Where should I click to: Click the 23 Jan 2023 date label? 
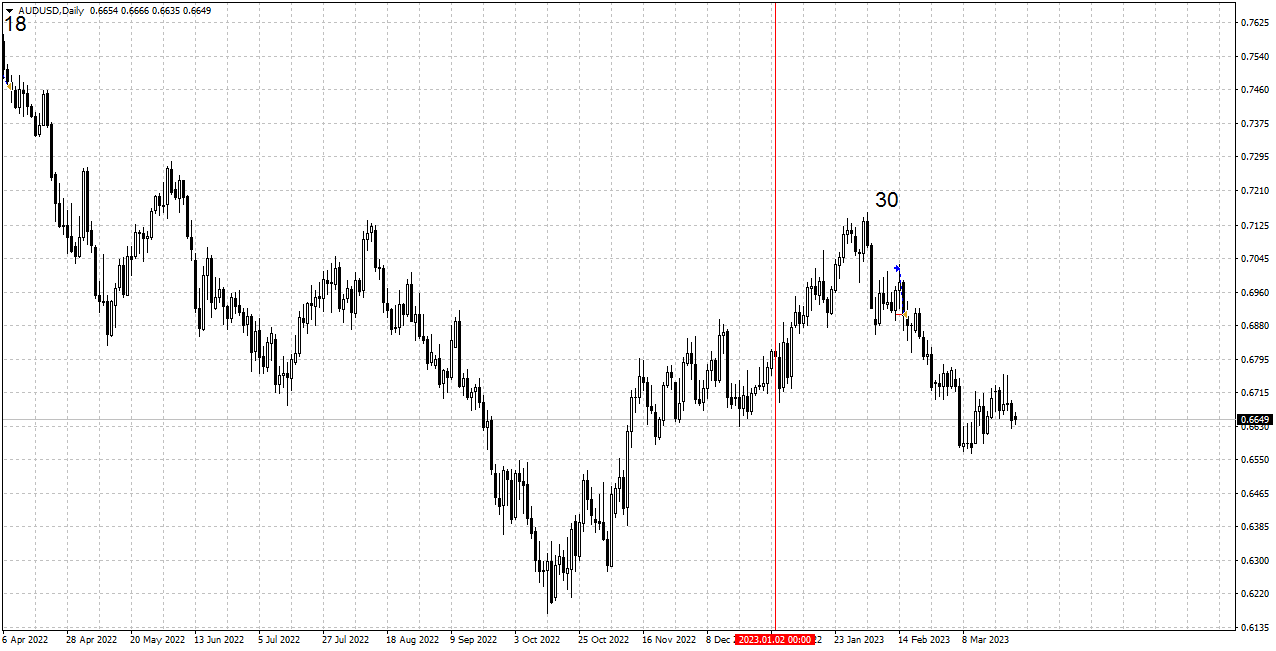(x=860, y=639)
